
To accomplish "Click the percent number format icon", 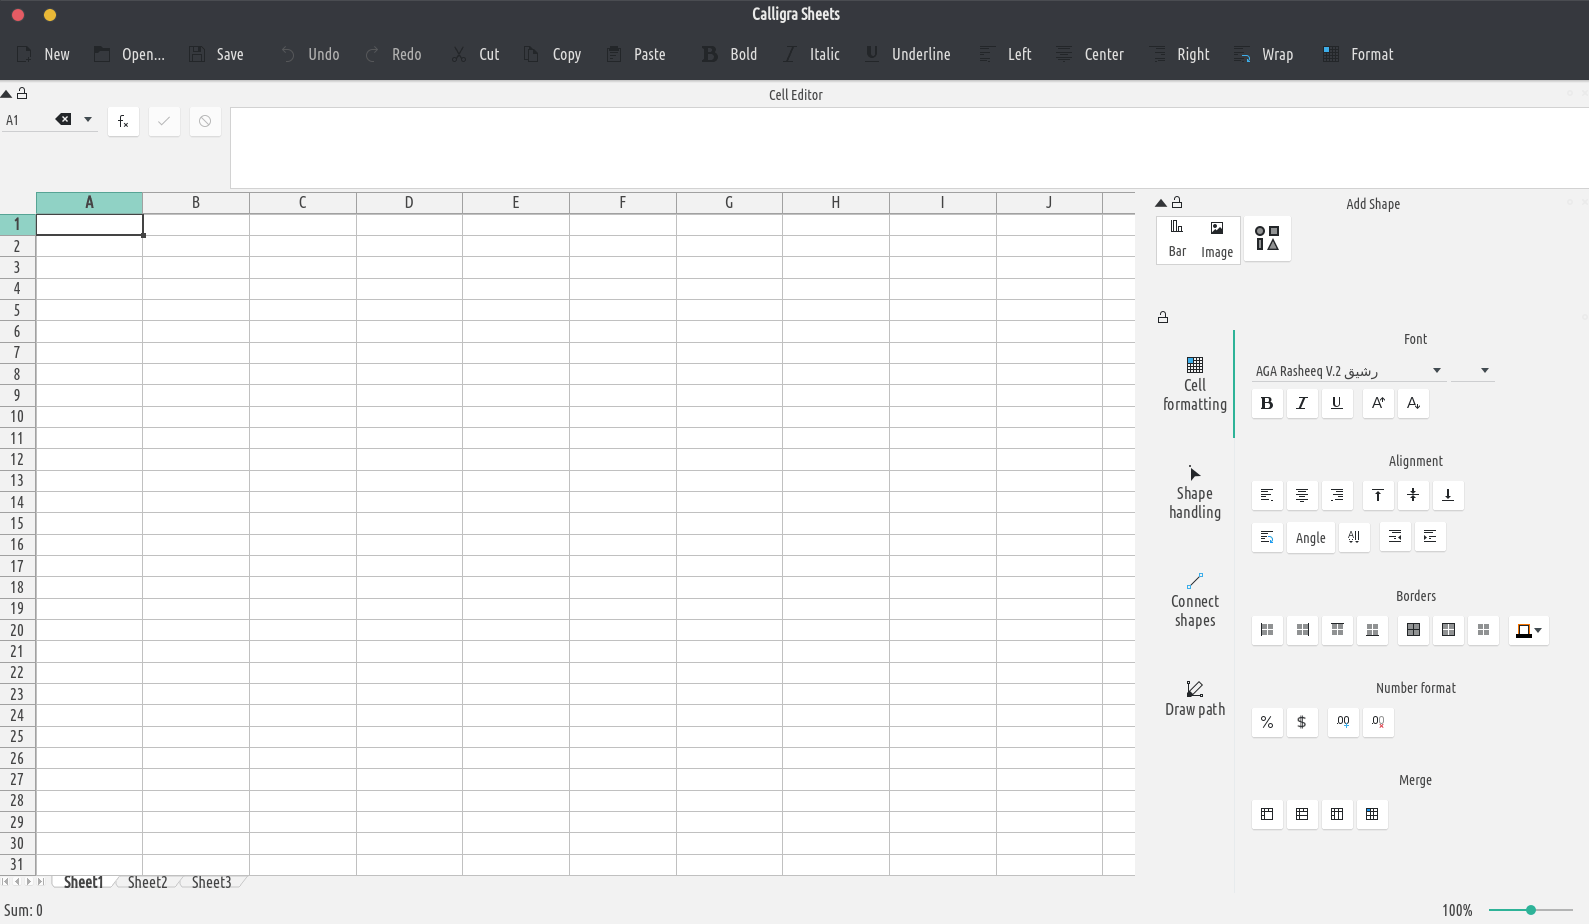I will click(x=1267, y=722).
